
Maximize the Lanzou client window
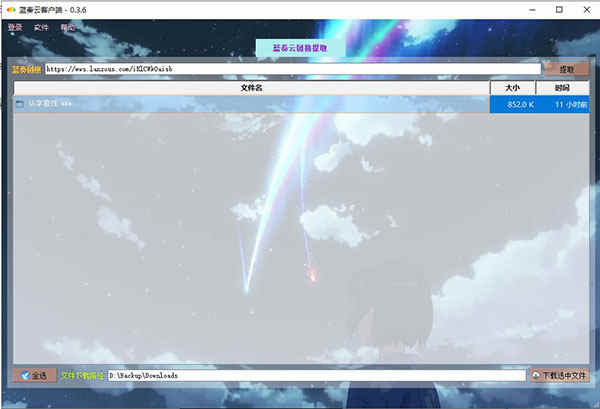click(559, 10)
